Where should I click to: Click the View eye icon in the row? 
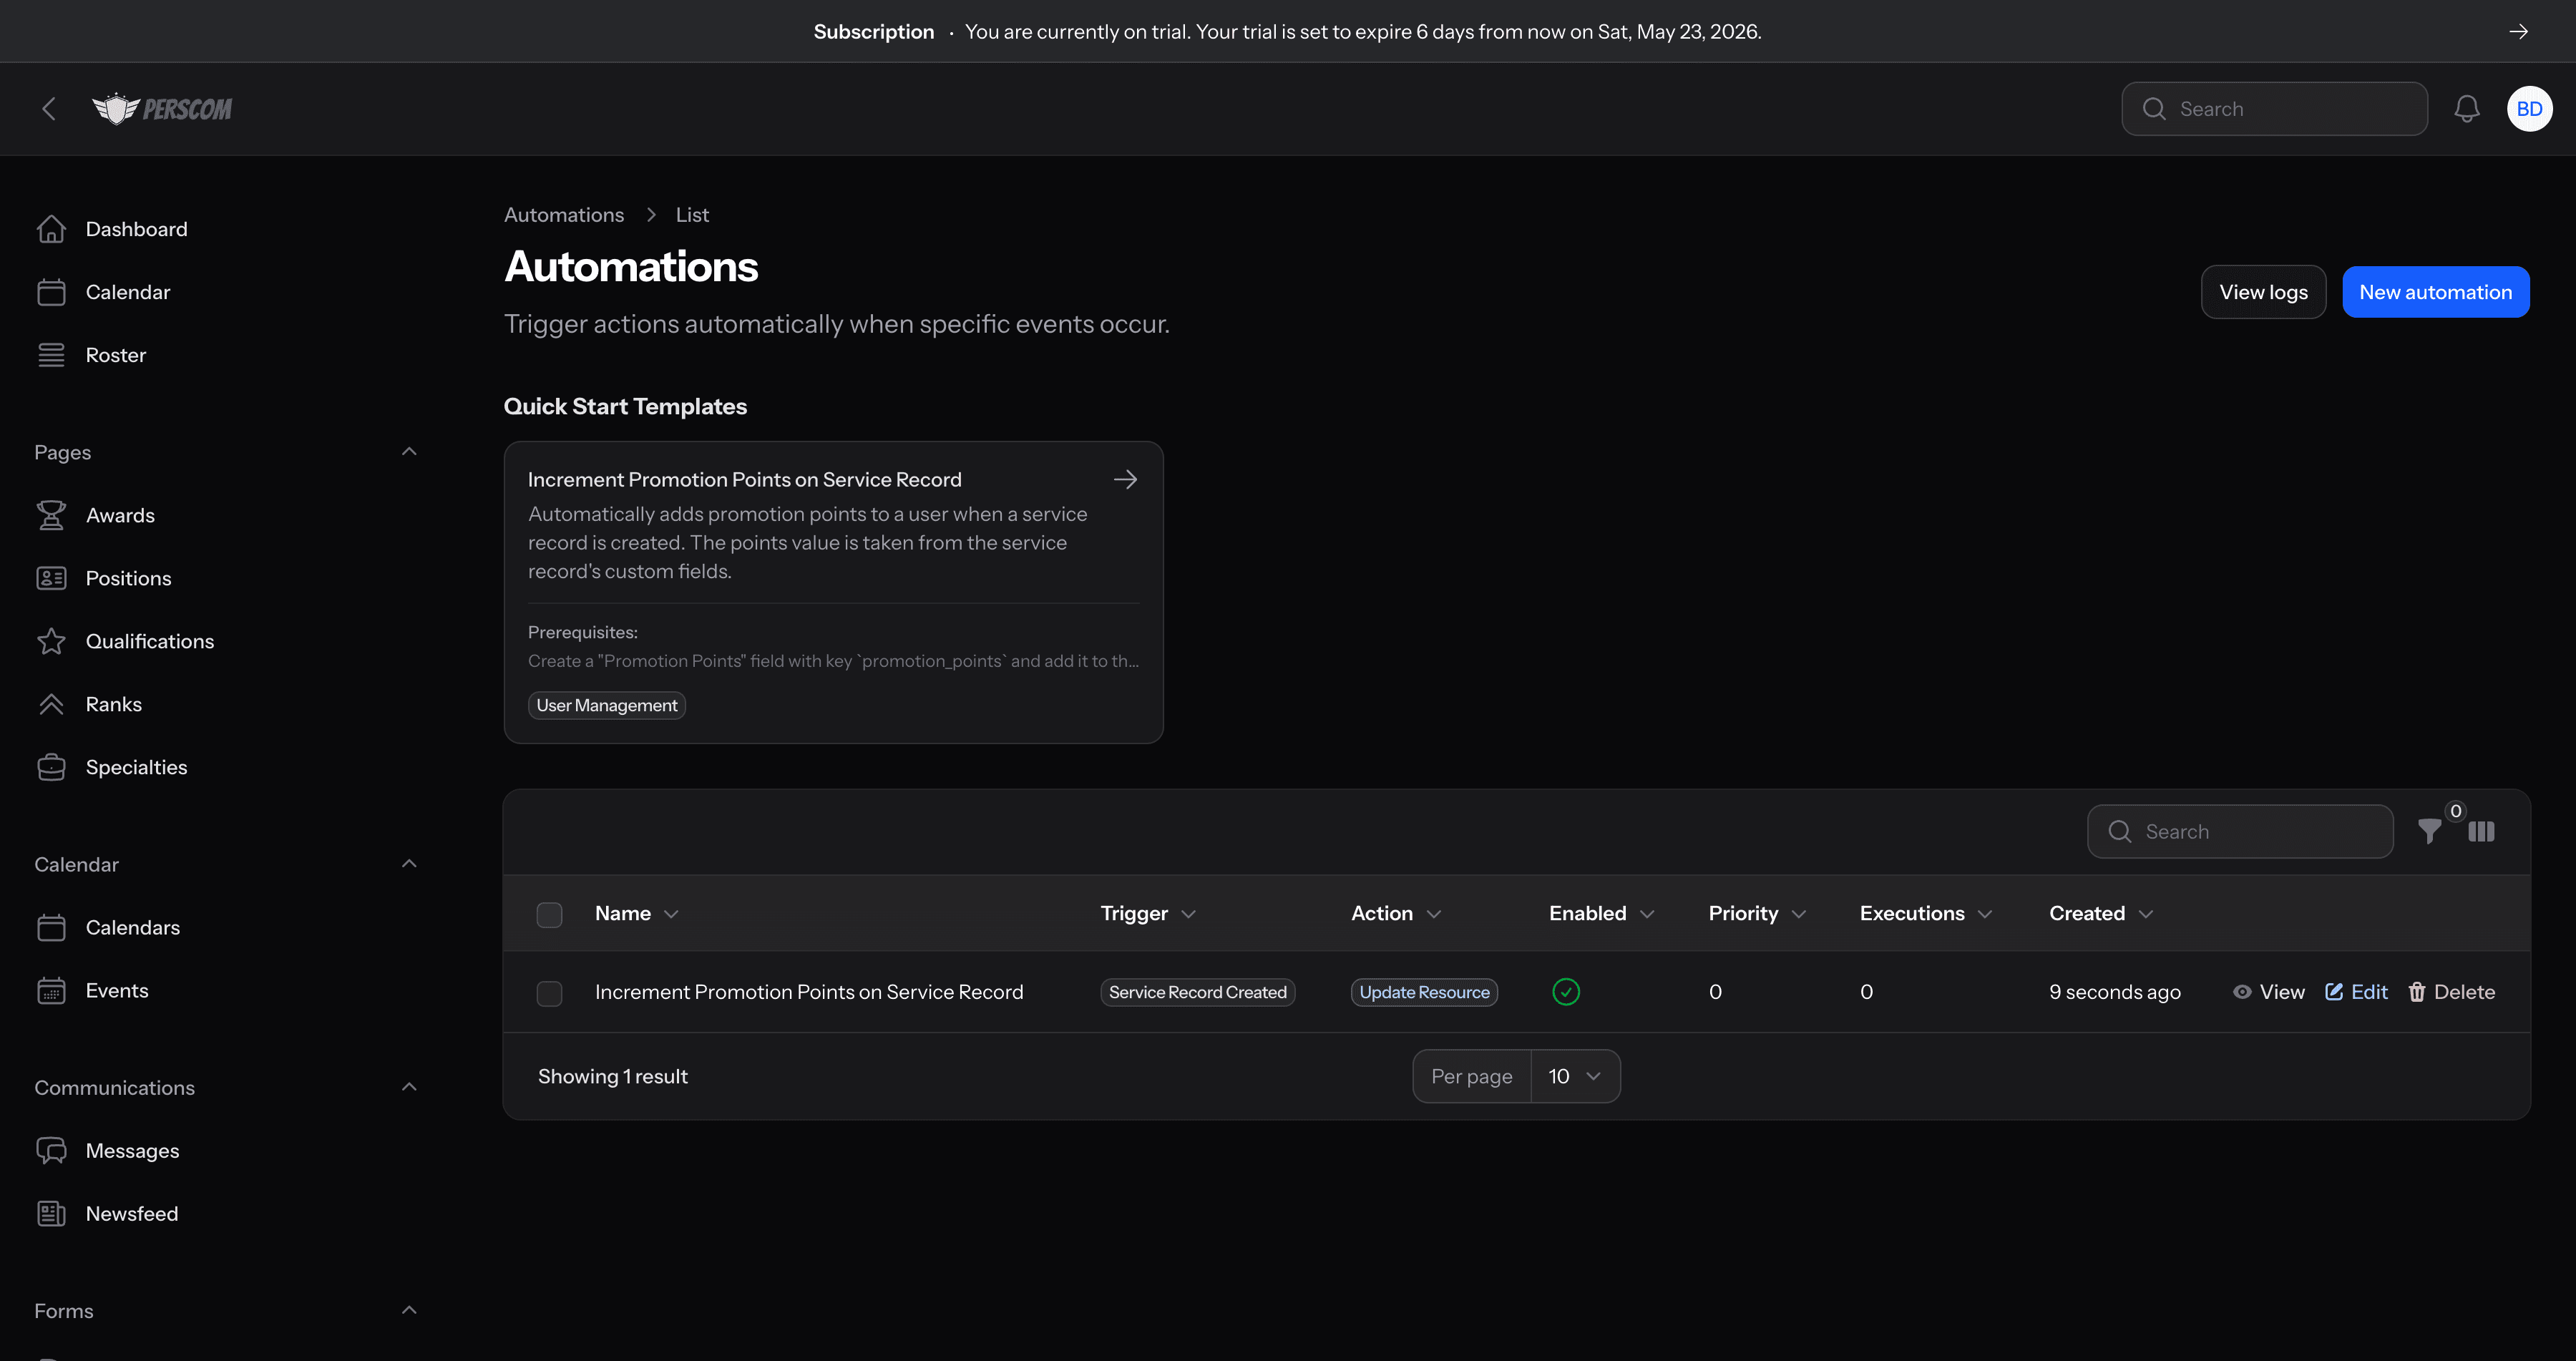[x=2242, y=992]
